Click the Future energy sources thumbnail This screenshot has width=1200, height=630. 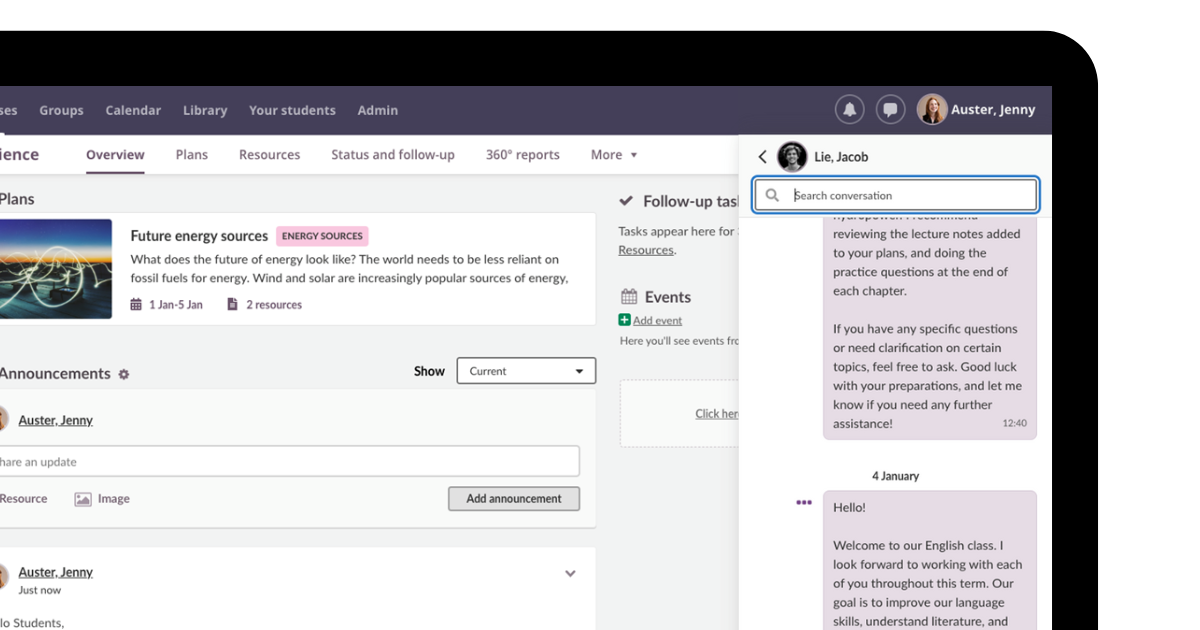[56, 269]
